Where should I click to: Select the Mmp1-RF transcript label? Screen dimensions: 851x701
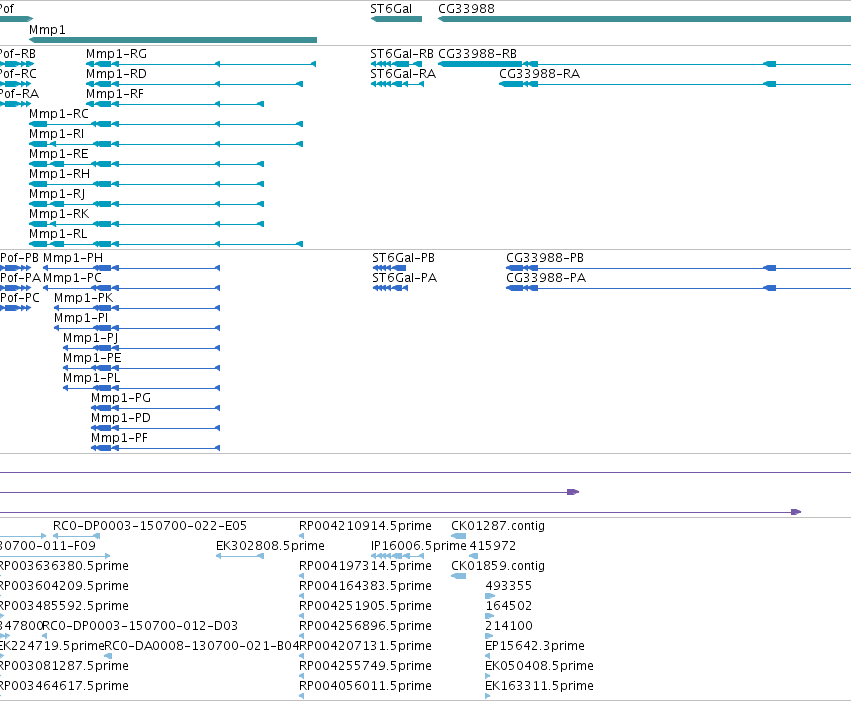[x=115, y=94]
